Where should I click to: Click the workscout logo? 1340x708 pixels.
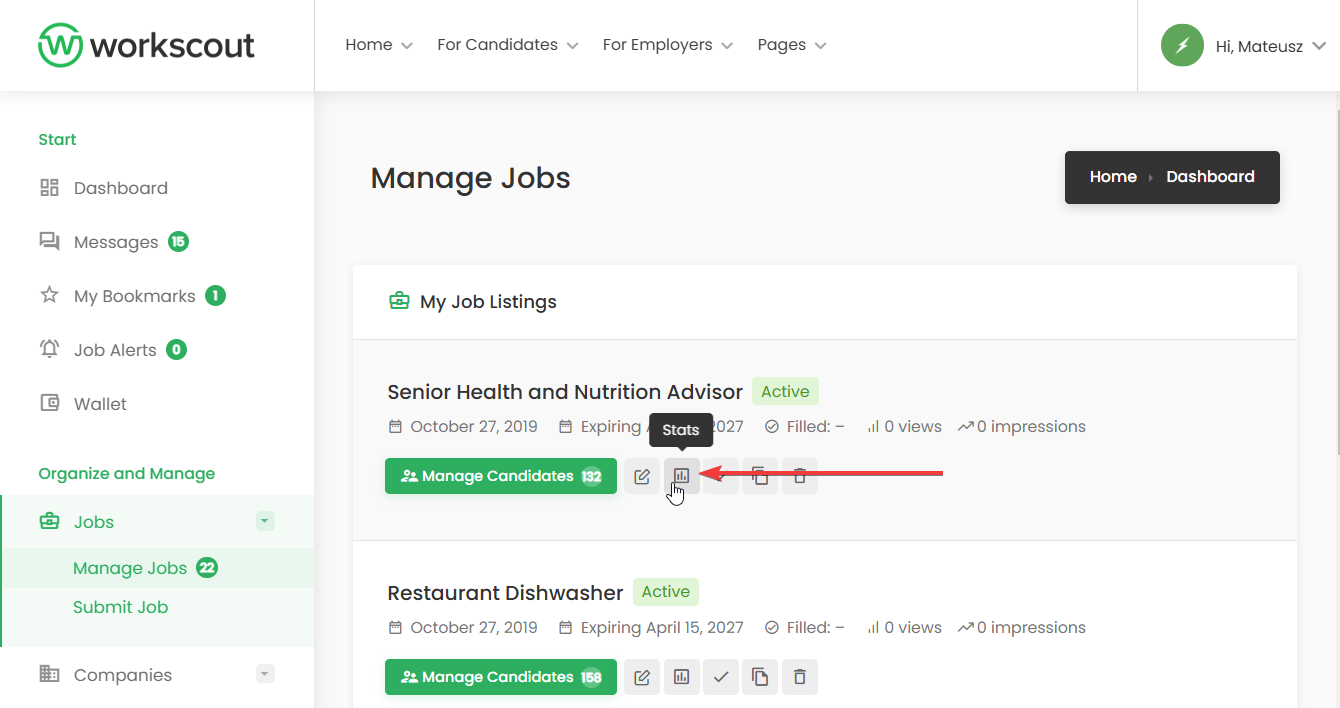click(x=147, y=45)
